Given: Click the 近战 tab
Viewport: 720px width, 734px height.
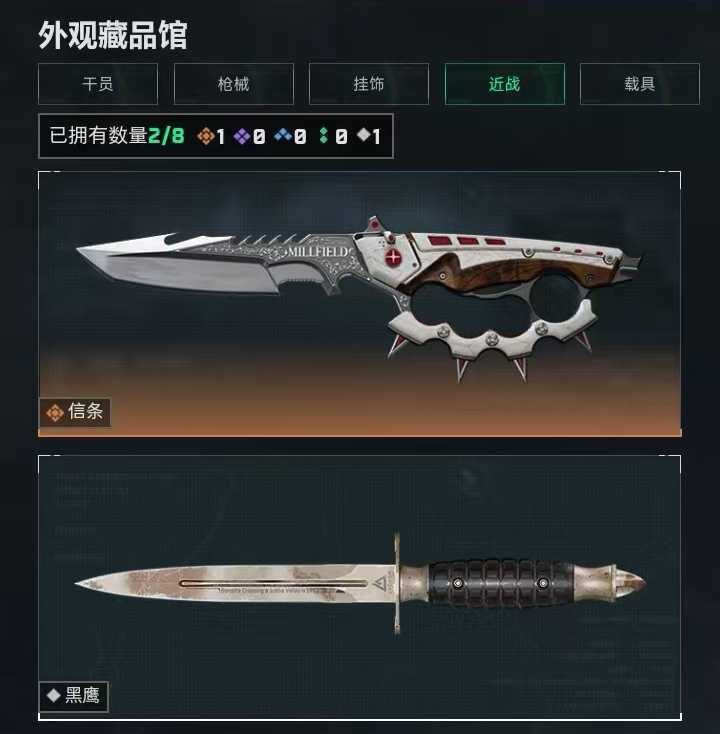Looking at the screenshot, I should [505, 84].
